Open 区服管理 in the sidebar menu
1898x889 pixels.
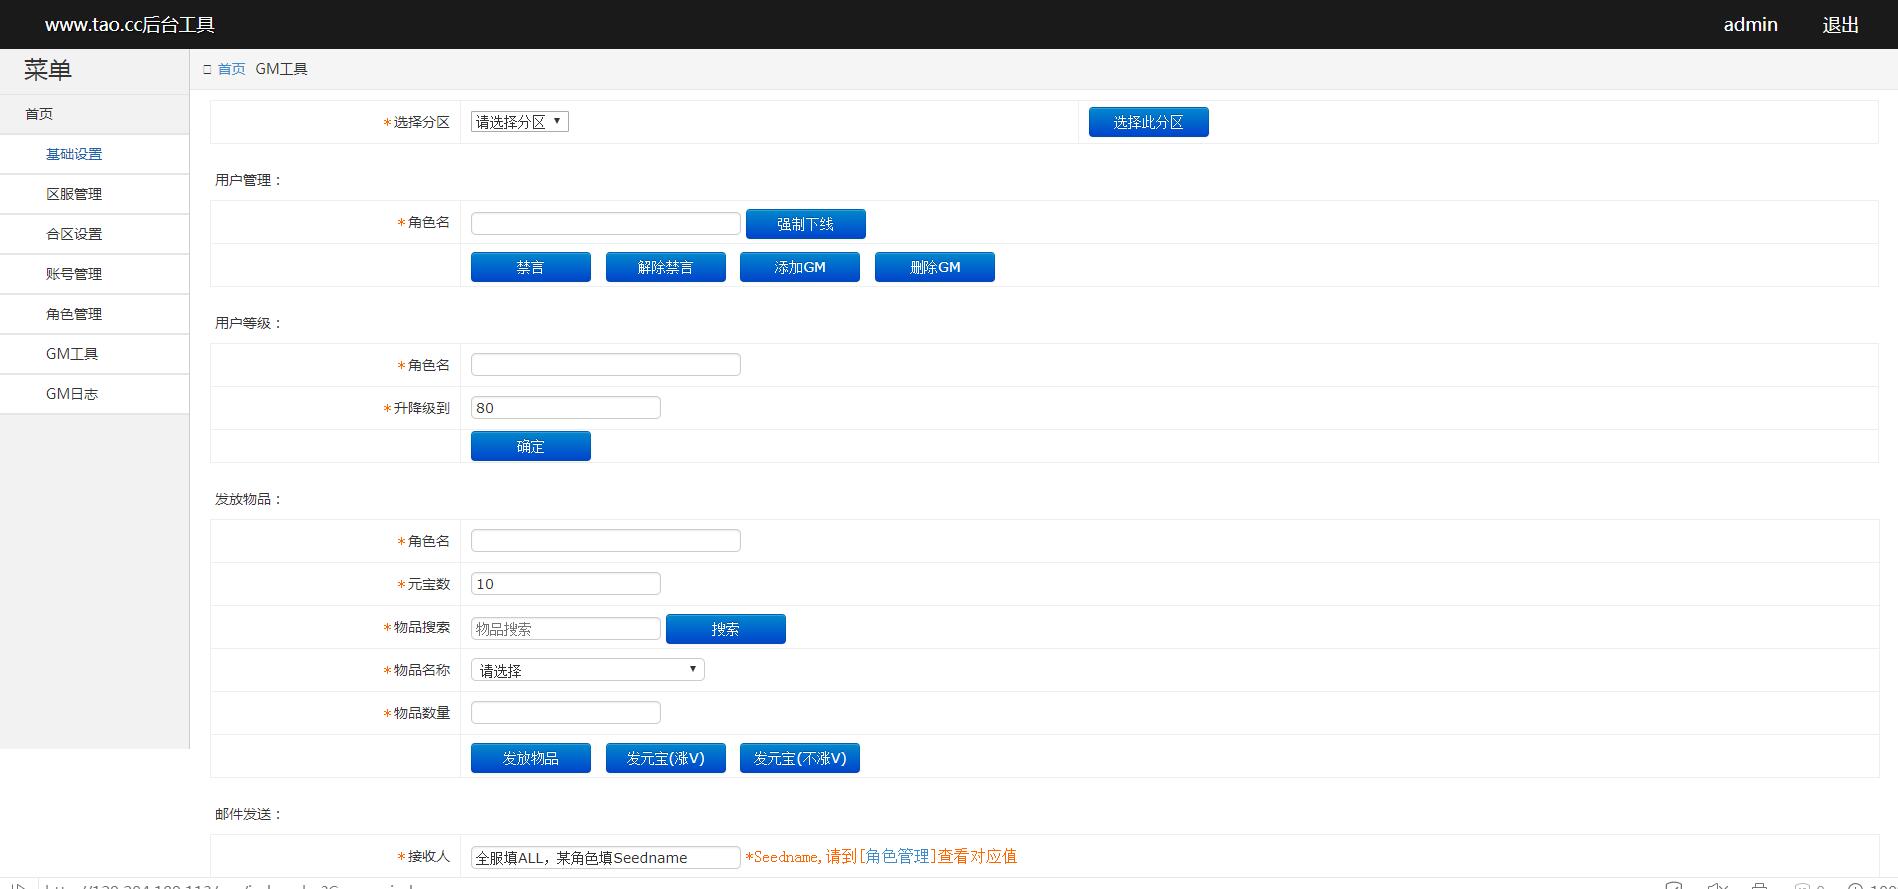coord(74,194)
